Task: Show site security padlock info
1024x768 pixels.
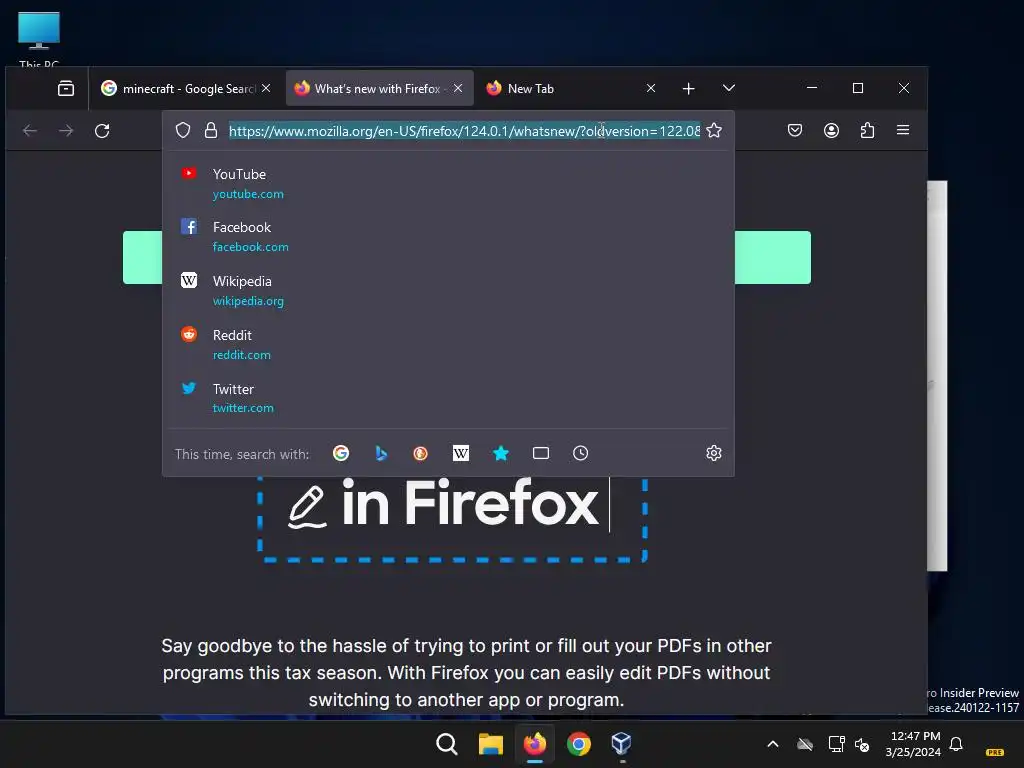Action: pos(210,131)
